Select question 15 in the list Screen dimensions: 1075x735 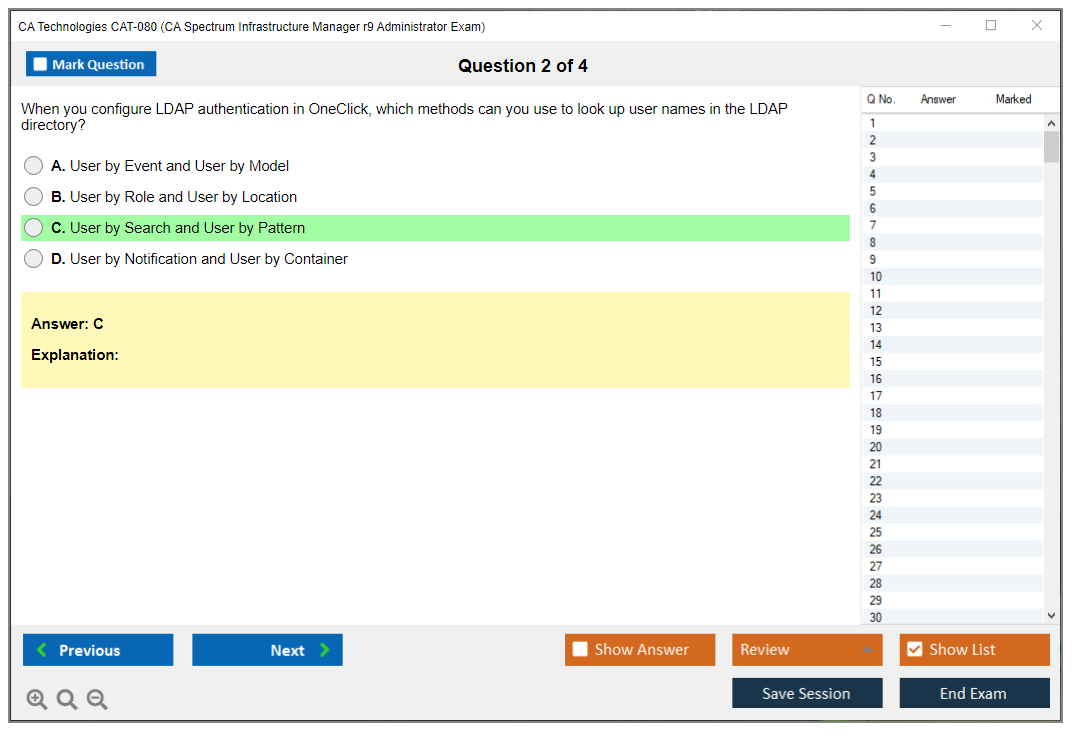click(x=876, y=362)
